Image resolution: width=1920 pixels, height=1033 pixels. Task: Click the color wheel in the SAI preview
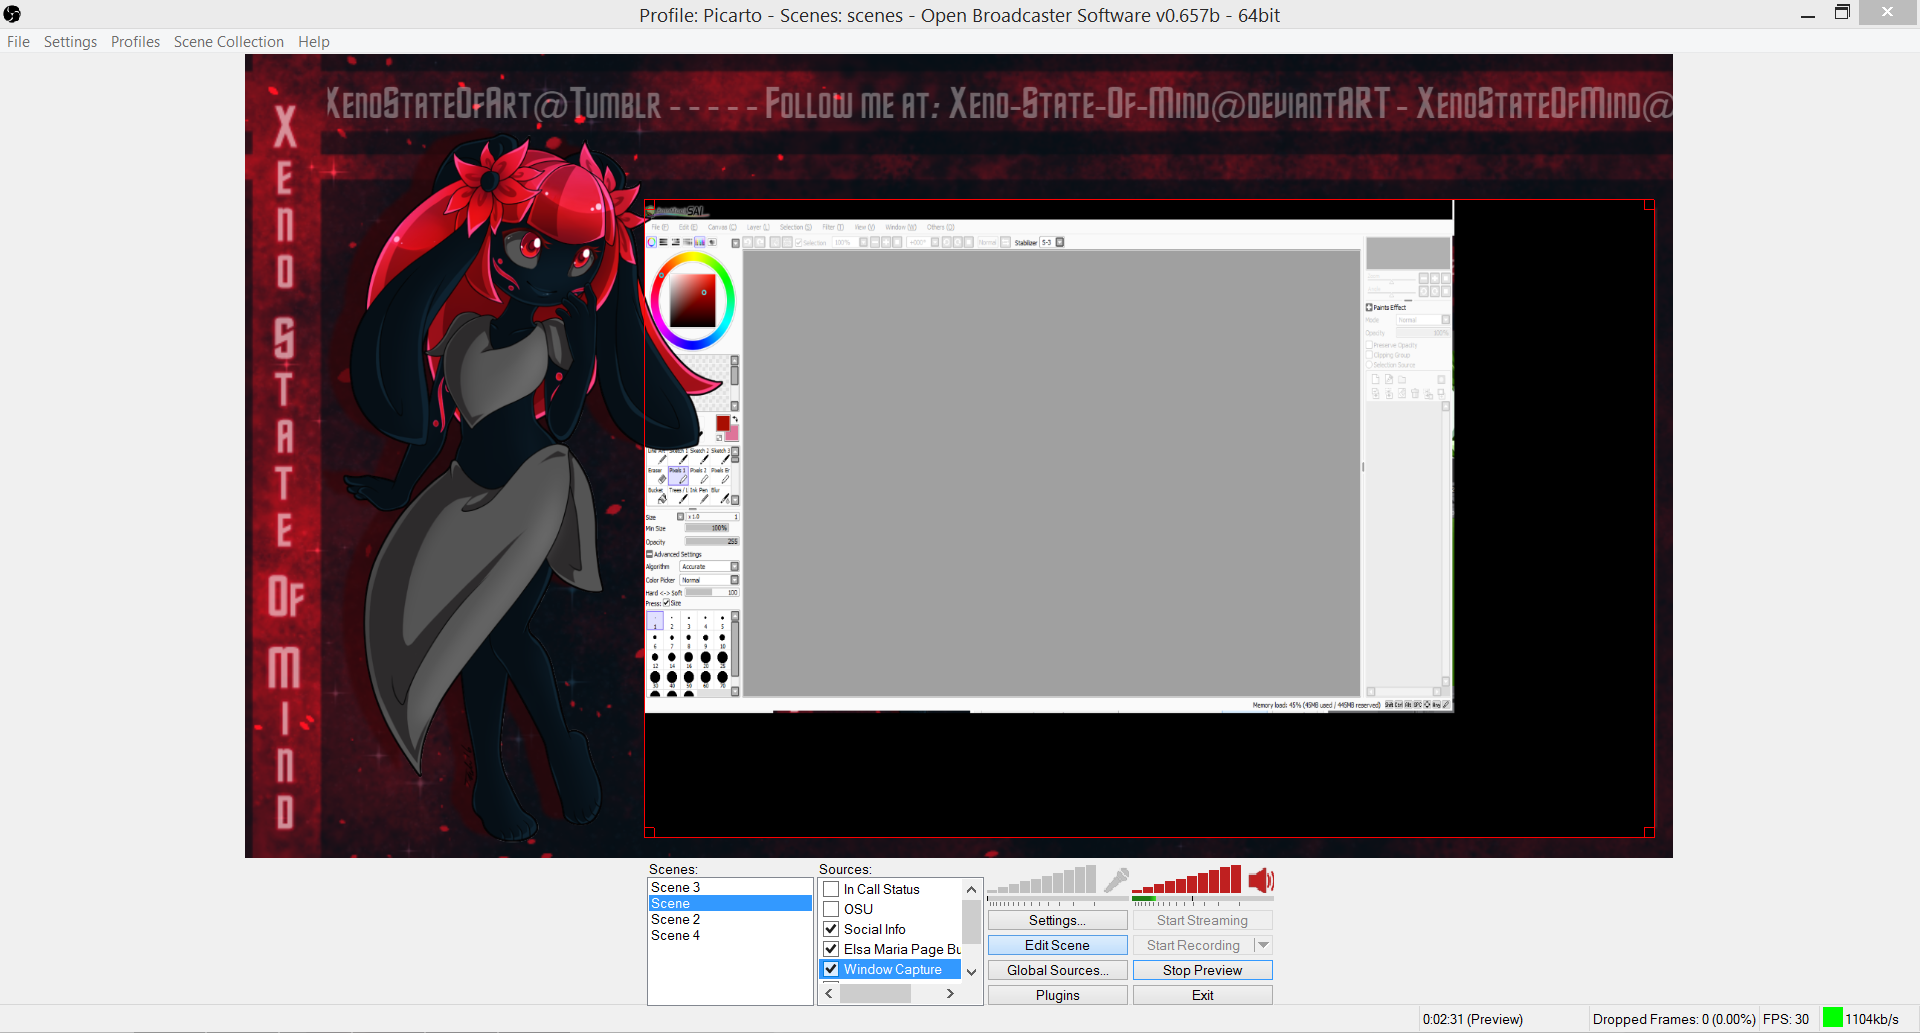[692, 300]
